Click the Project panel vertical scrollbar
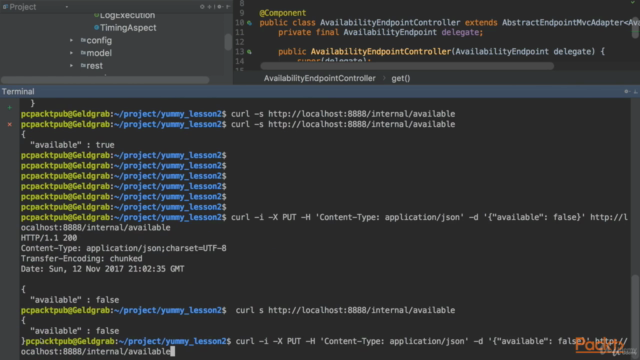640x360 pixels. pyautogui.click(x=228, y=42)
